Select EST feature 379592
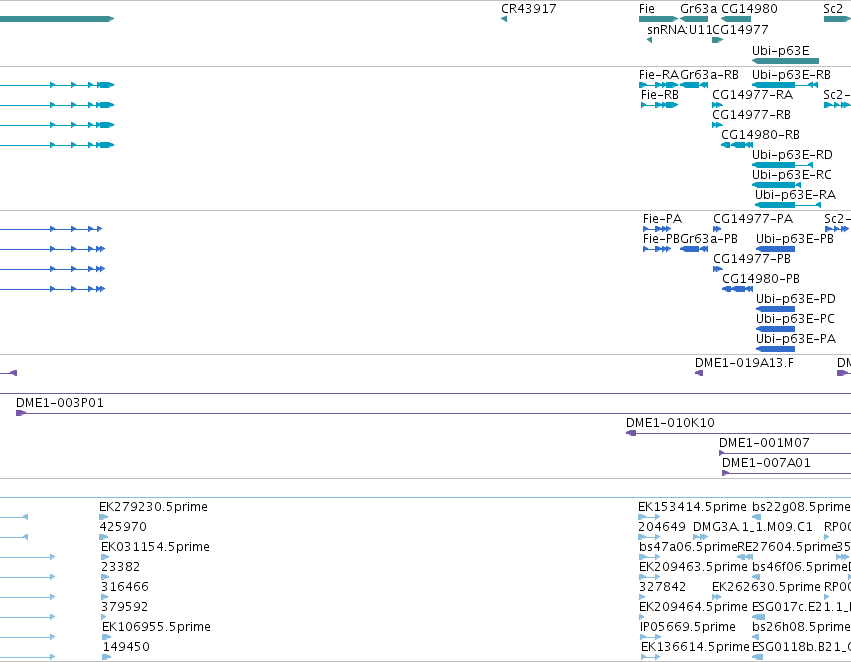 pos(104,617)
